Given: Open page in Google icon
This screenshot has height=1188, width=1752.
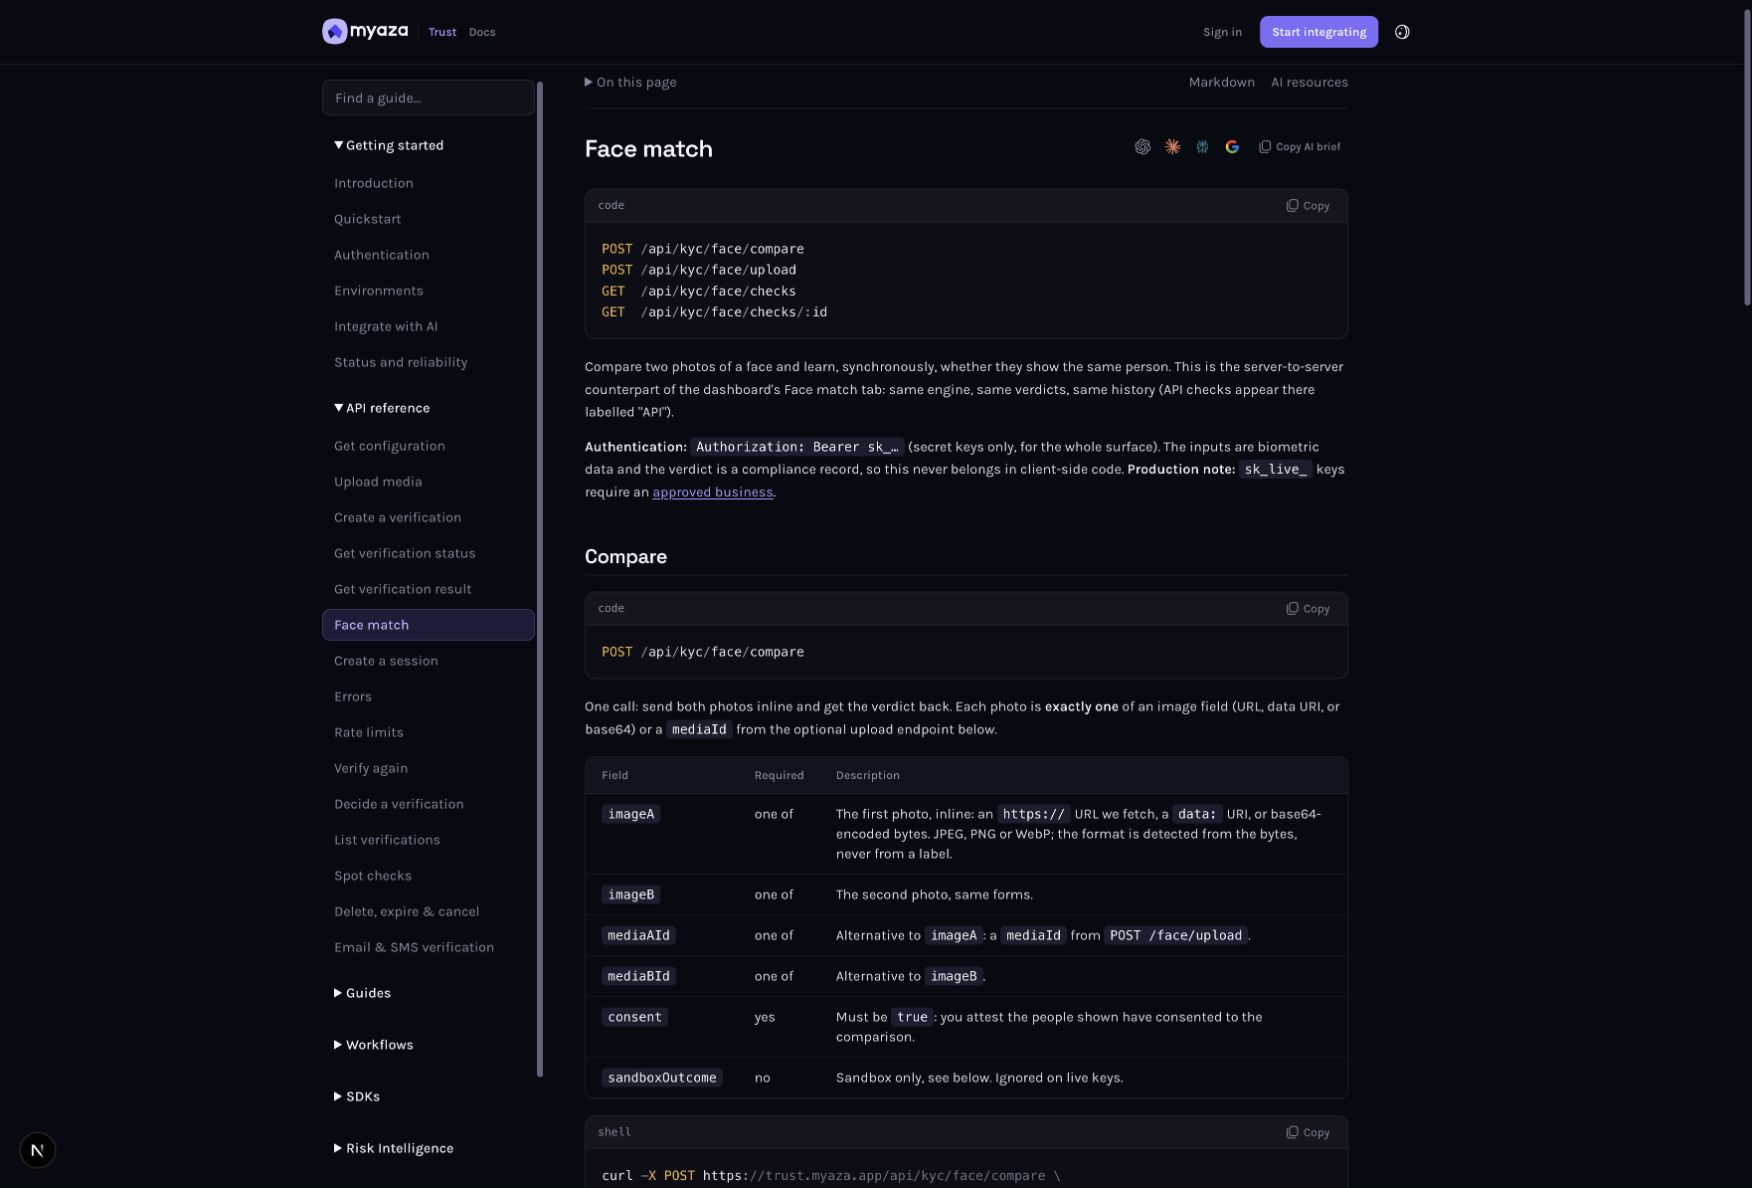Looking at the screenshot, I should (1232, 147).
